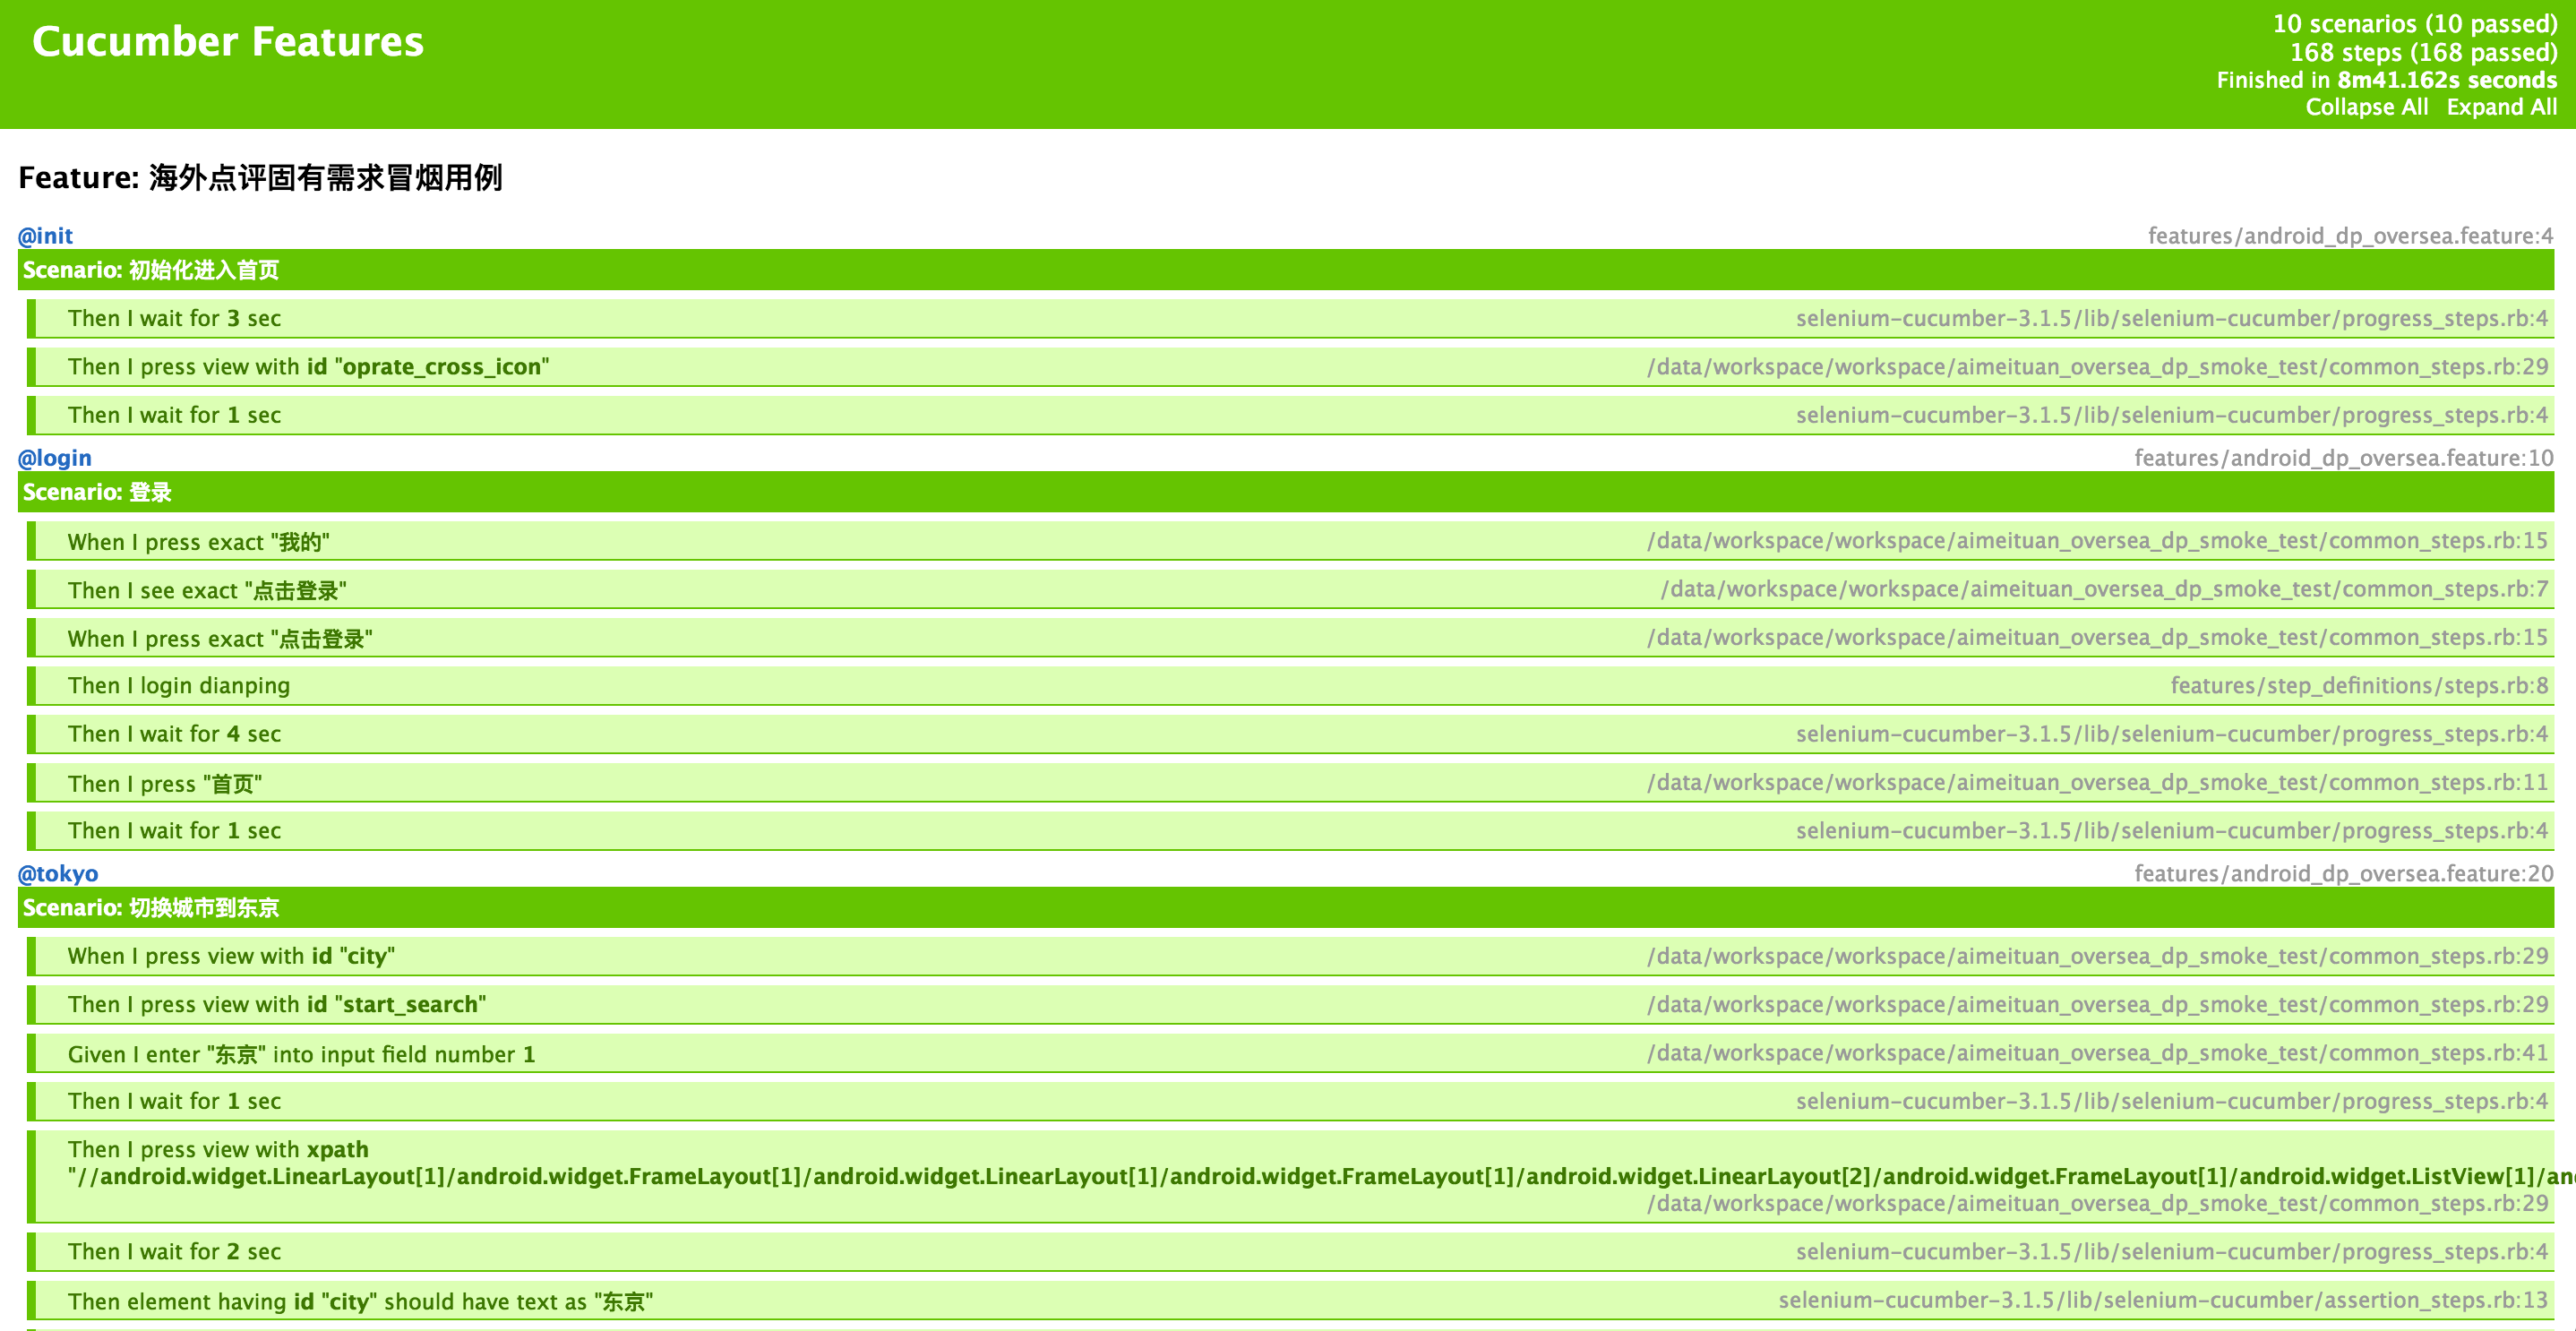Image resolution: width=2576 pixels, height=1331 pixels.
Task: Collapse the 切换城市到东京 scenario header
Action: [x=1285, y=907]
